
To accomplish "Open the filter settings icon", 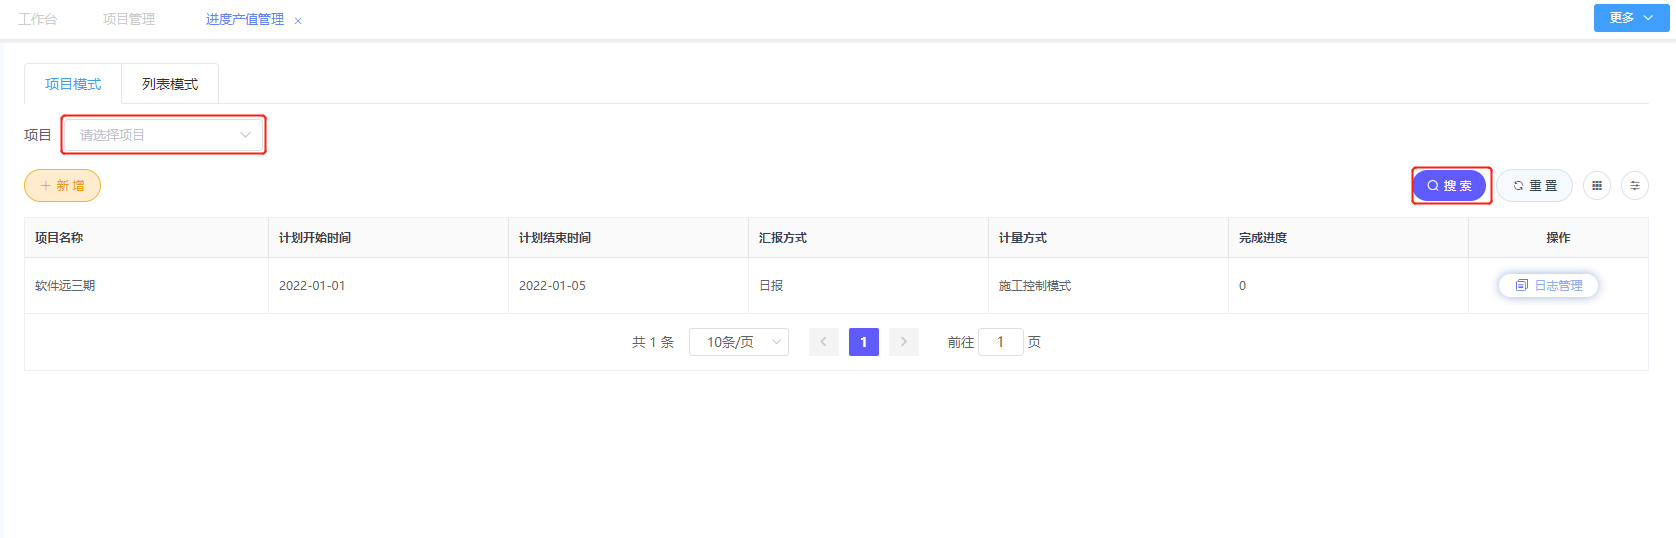I will [x=1635, y=186].
